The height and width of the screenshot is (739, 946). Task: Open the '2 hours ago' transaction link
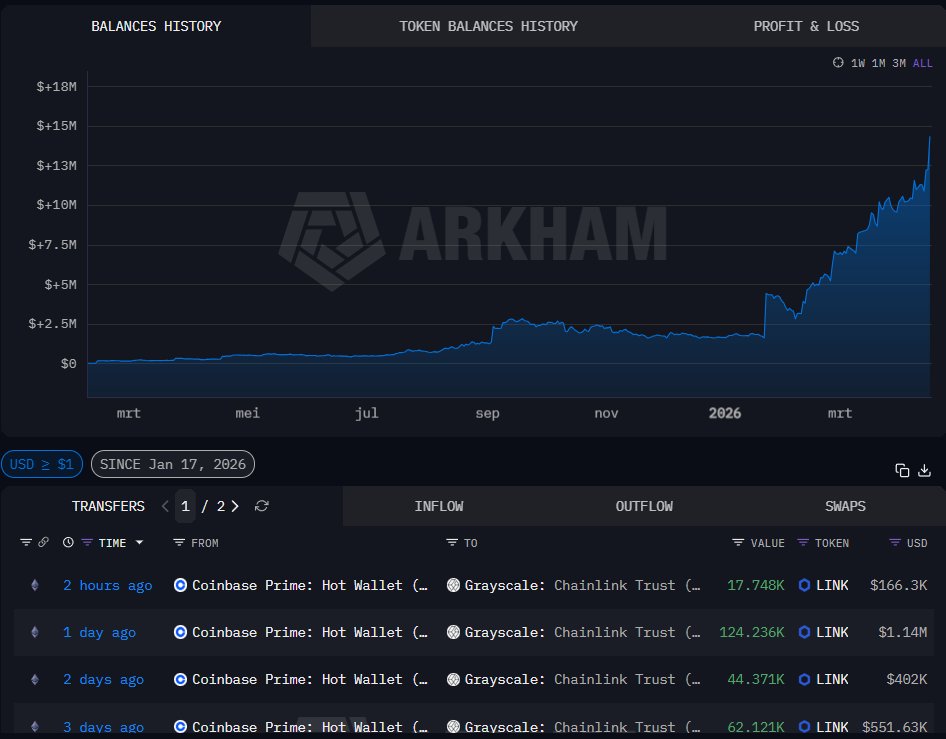coord(107,586)
